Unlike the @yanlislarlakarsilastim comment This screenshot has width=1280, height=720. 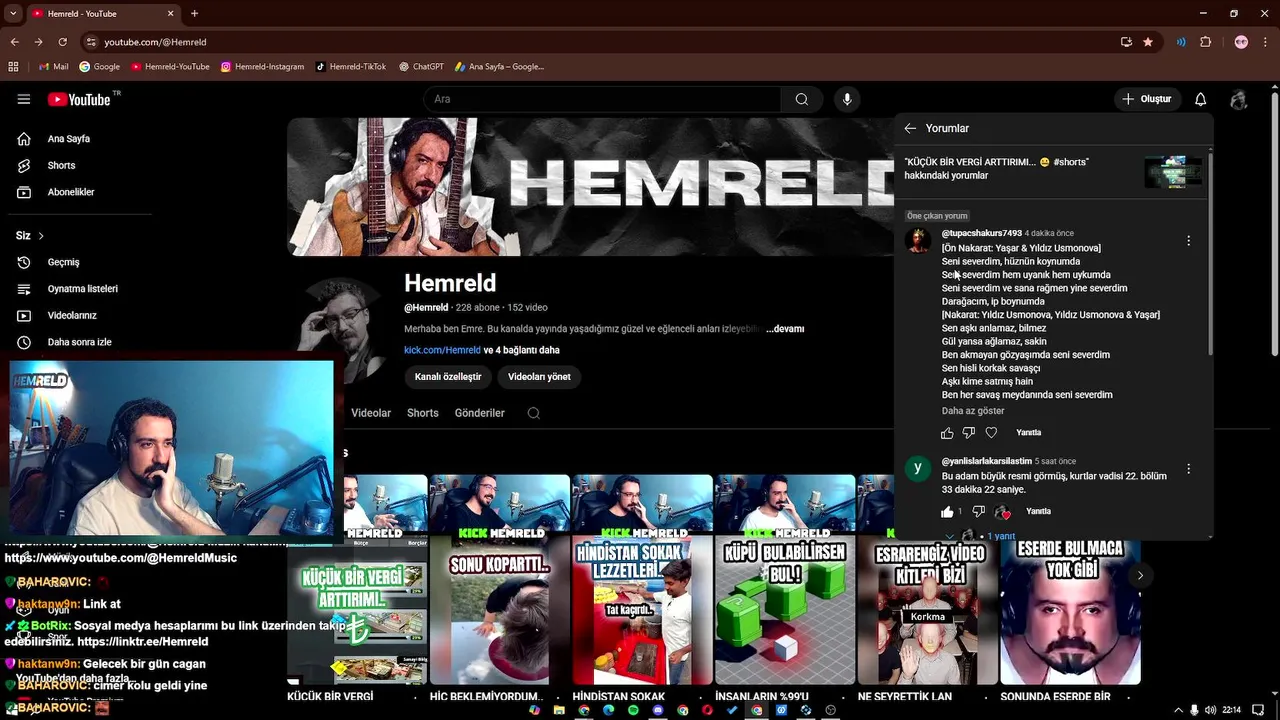coord(947,511)
